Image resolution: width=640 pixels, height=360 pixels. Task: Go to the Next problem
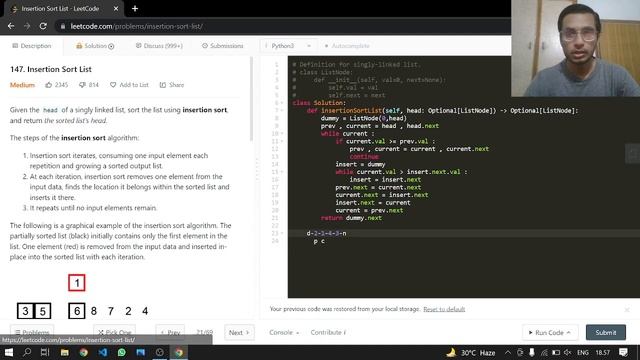[239, 332]
